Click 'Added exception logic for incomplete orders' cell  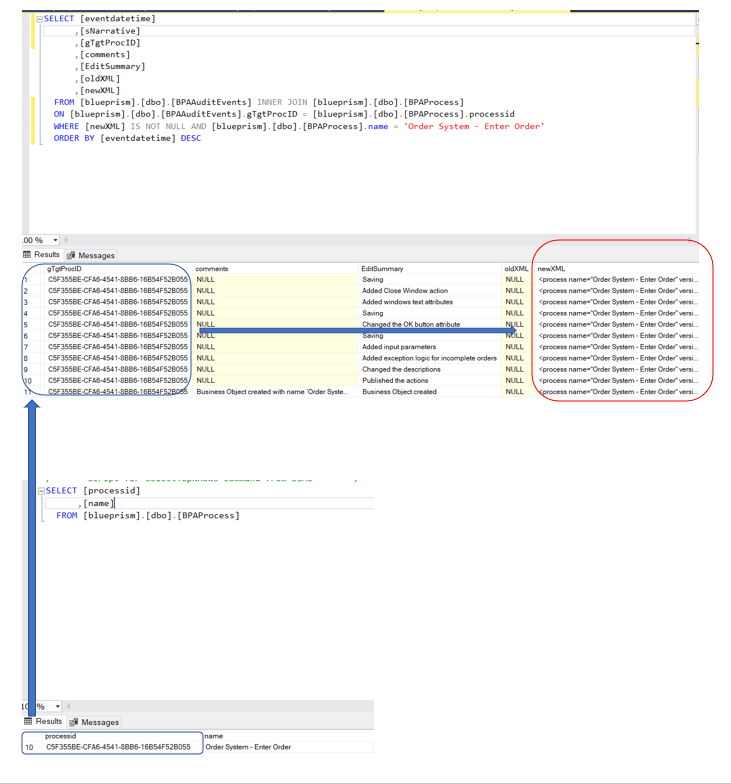430,358
